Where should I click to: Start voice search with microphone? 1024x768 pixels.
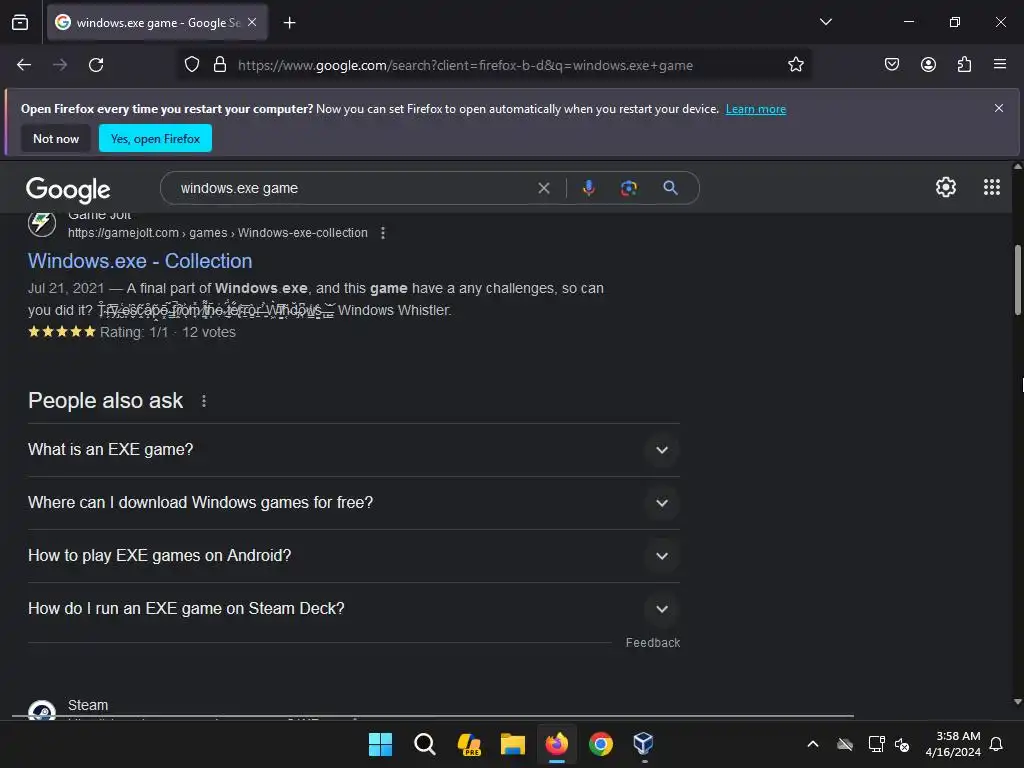(x=588, y=188)
